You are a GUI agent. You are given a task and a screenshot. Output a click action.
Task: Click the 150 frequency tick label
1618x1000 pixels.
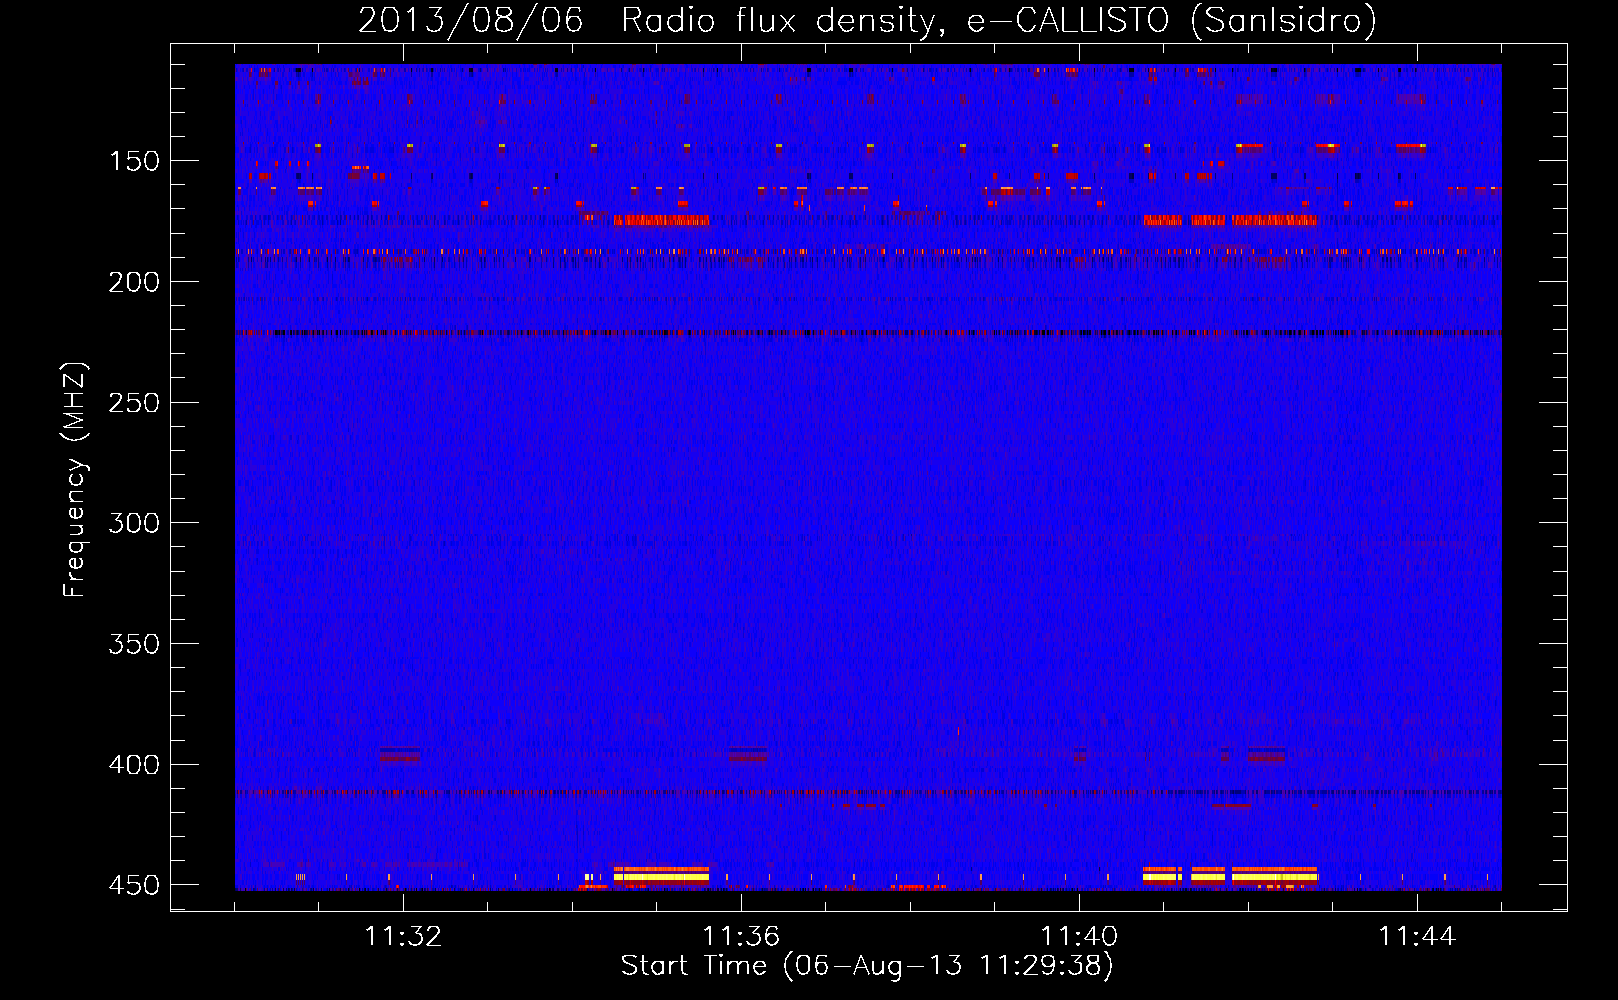point(134,162)
